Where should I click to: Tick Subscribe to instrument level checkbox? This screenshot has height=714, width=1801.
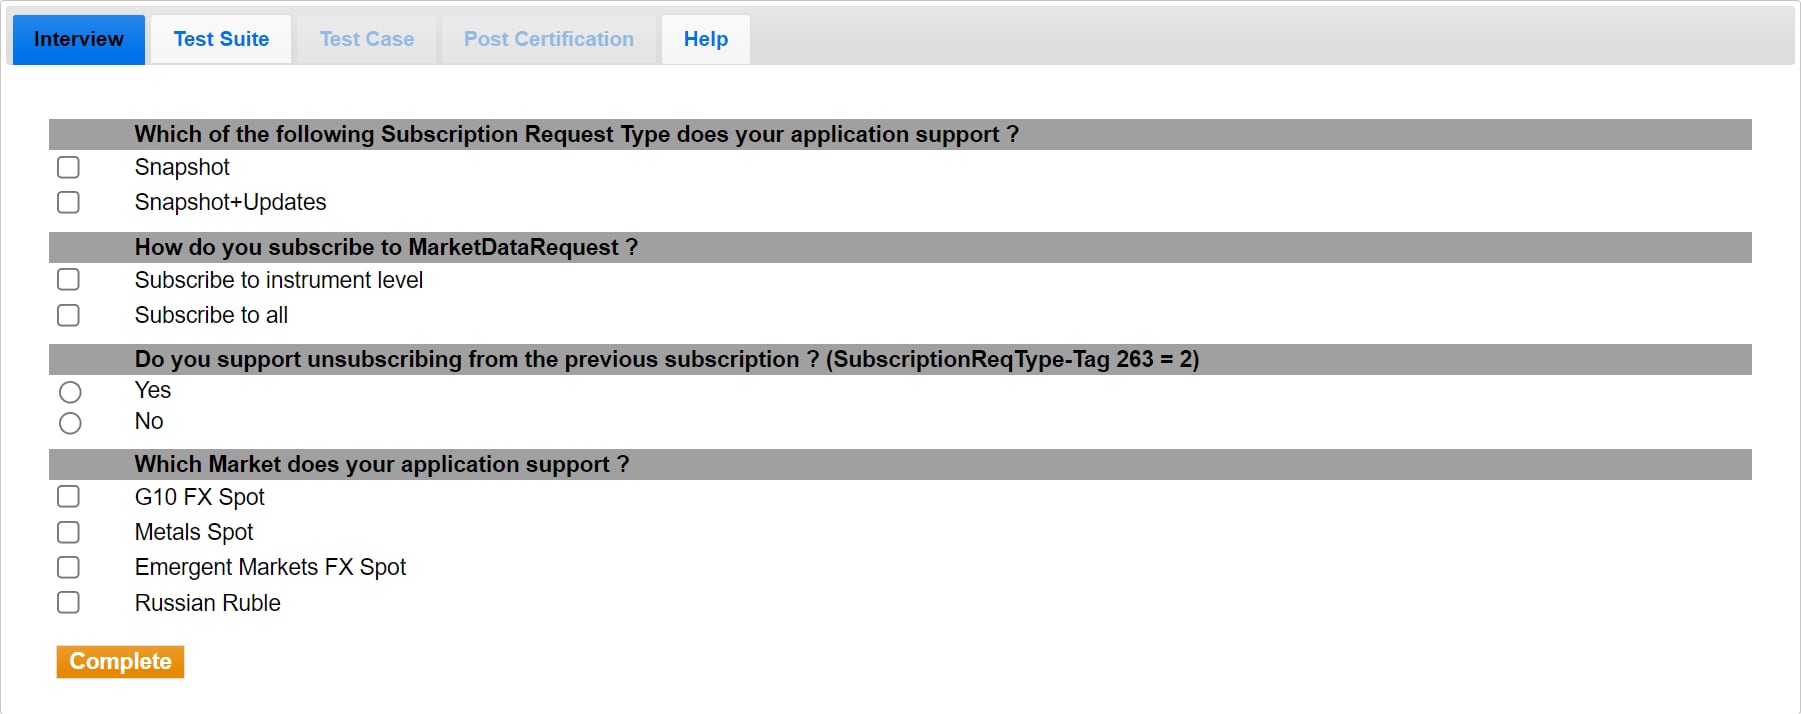click(68, 280)
